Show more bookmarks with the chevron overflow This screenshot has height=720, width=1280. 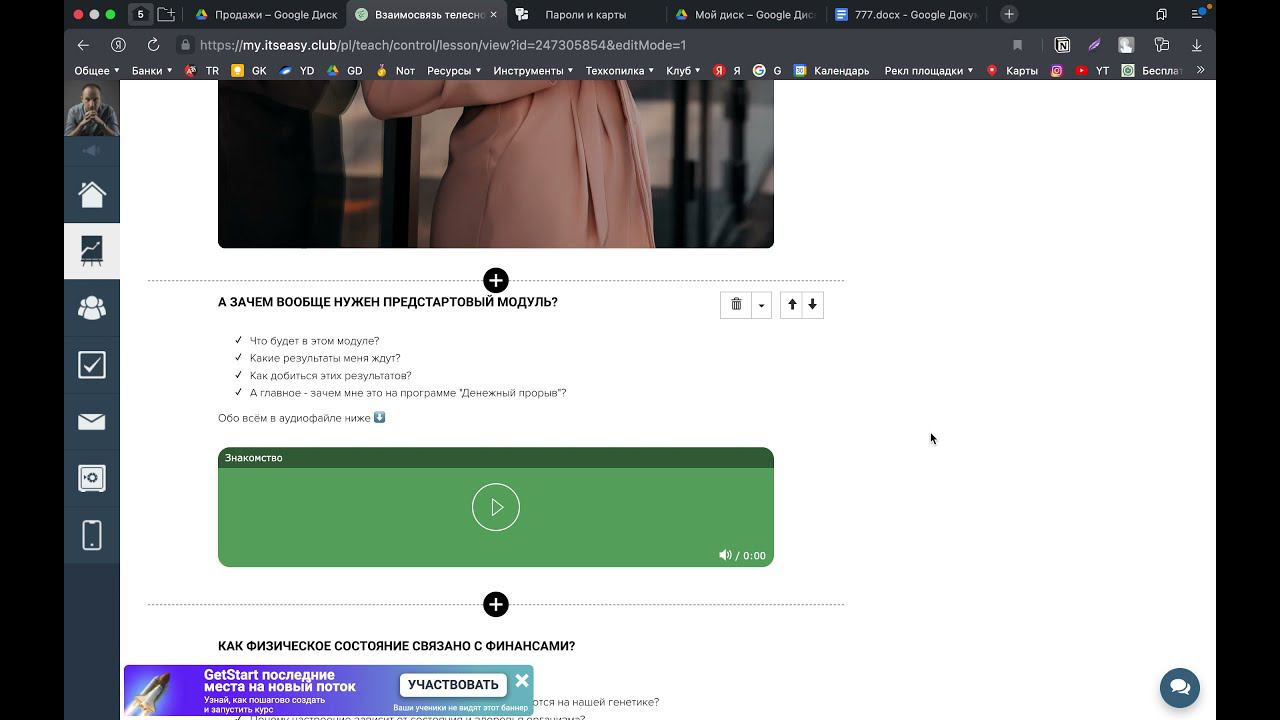click(1200, 70)
